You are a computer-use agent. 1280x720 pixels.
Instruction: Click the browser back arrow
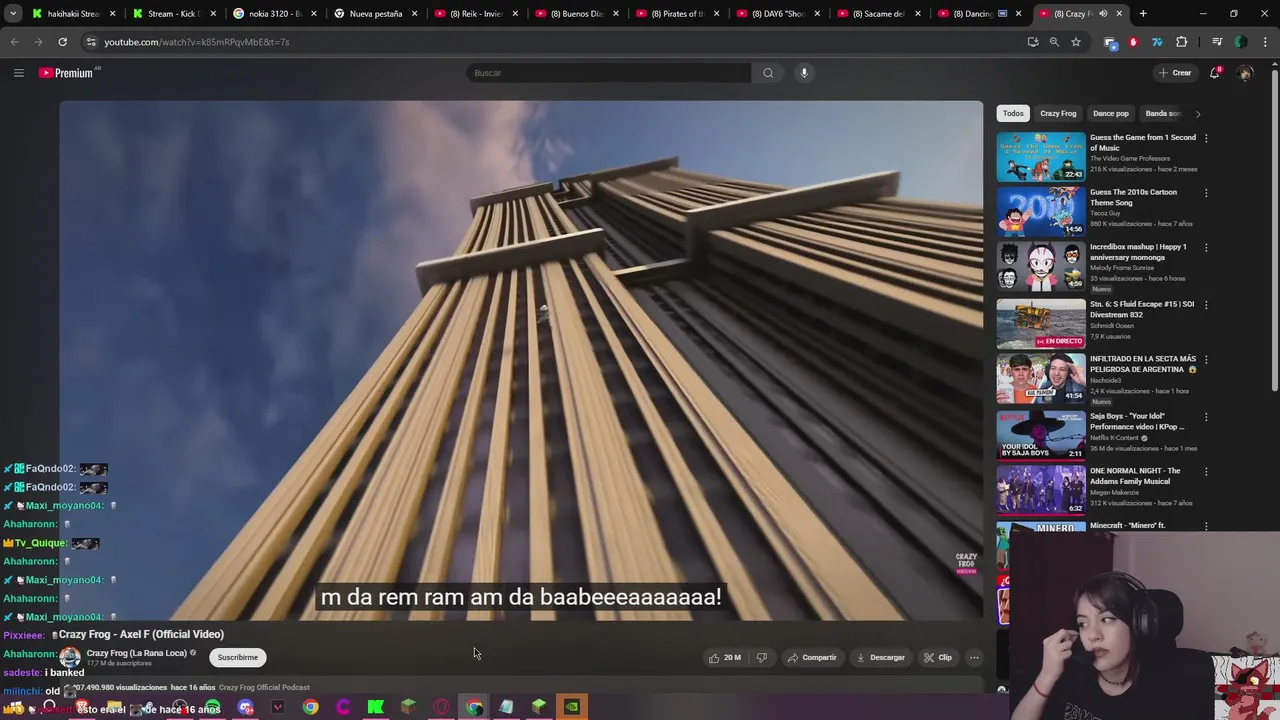14,42
